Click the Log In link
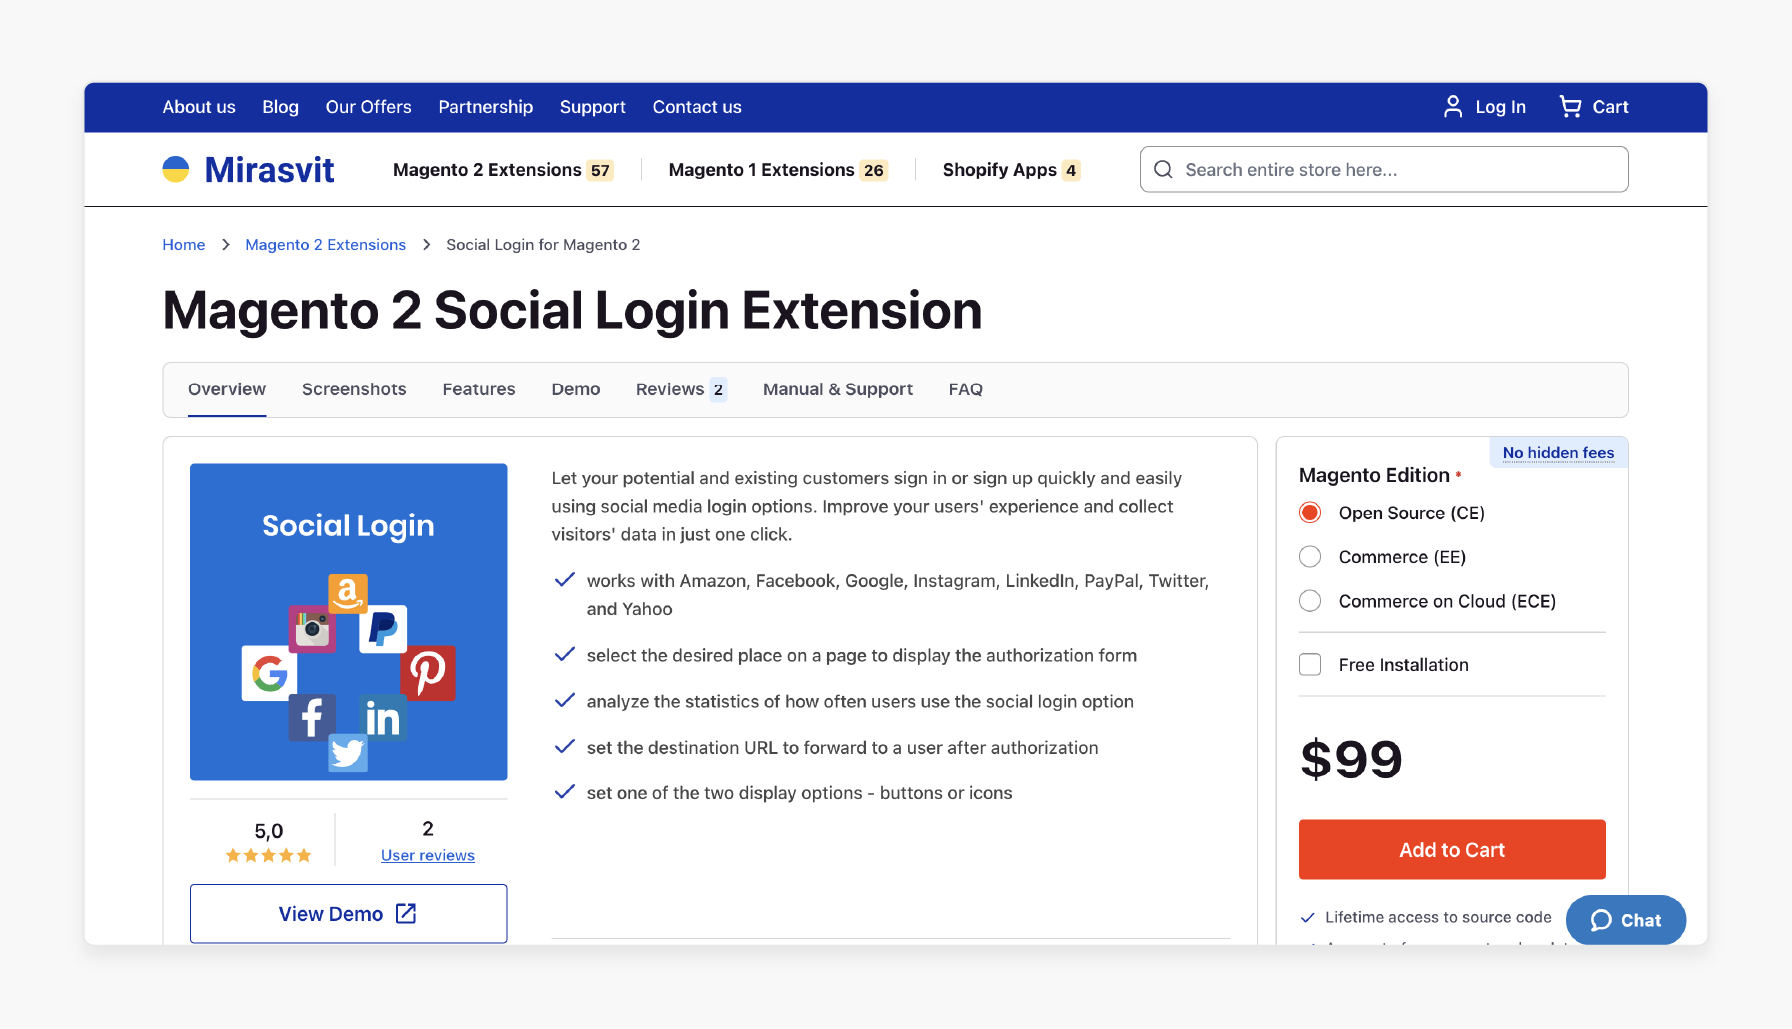 tap(1500, 107)
